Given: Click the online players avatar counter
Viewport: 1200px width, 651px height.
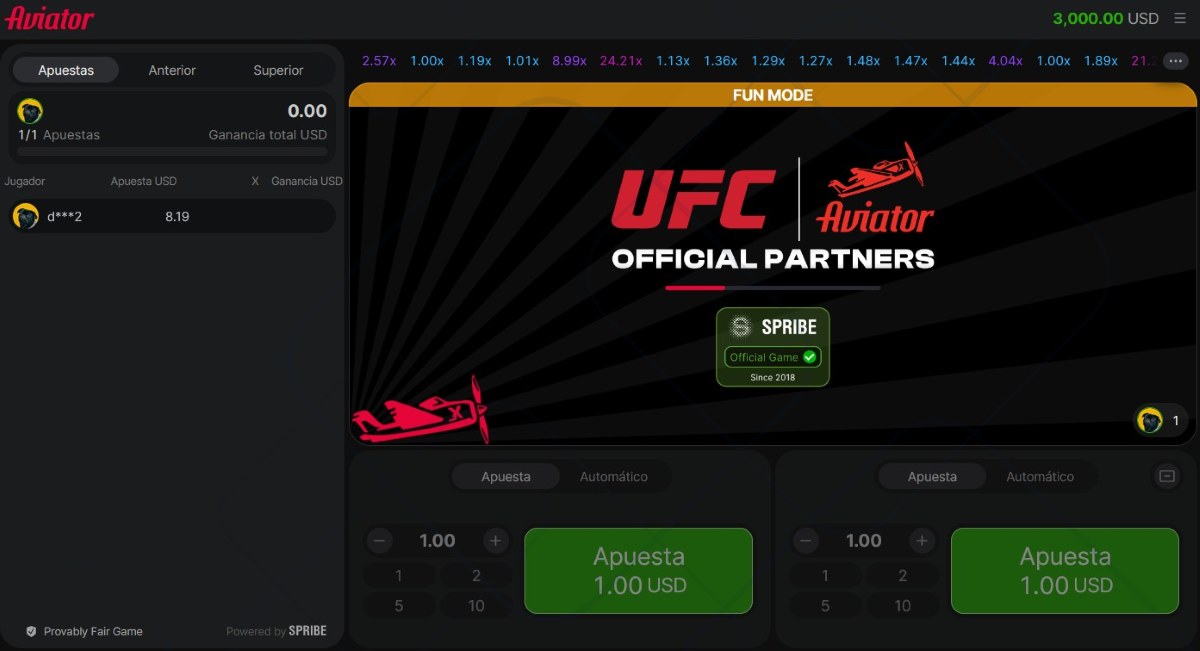Looking at the screenshot, I should pyautogui.click(x=1161, y=420).
